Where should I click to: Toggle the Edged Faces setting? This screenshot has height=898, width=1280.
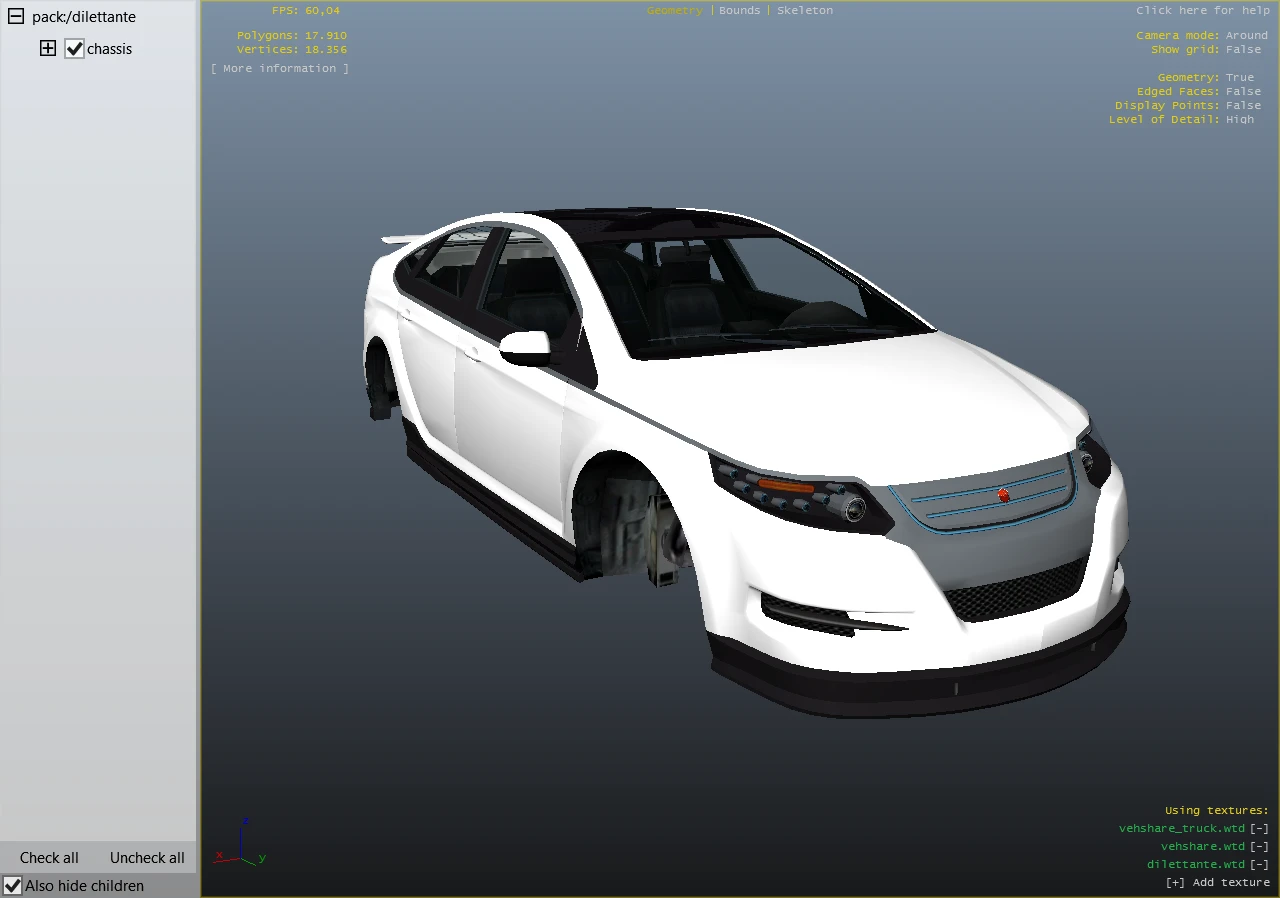coord(1243,91)
